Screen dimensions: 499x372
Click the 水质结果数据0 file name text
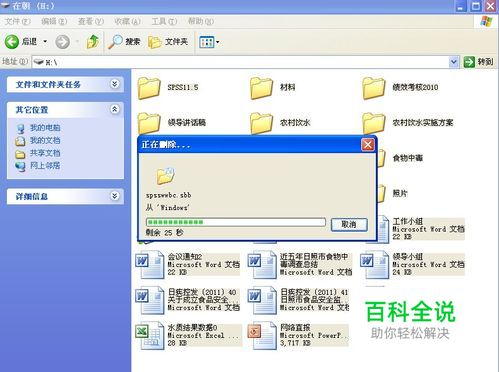pyautogui.click(x=192, y=327)
